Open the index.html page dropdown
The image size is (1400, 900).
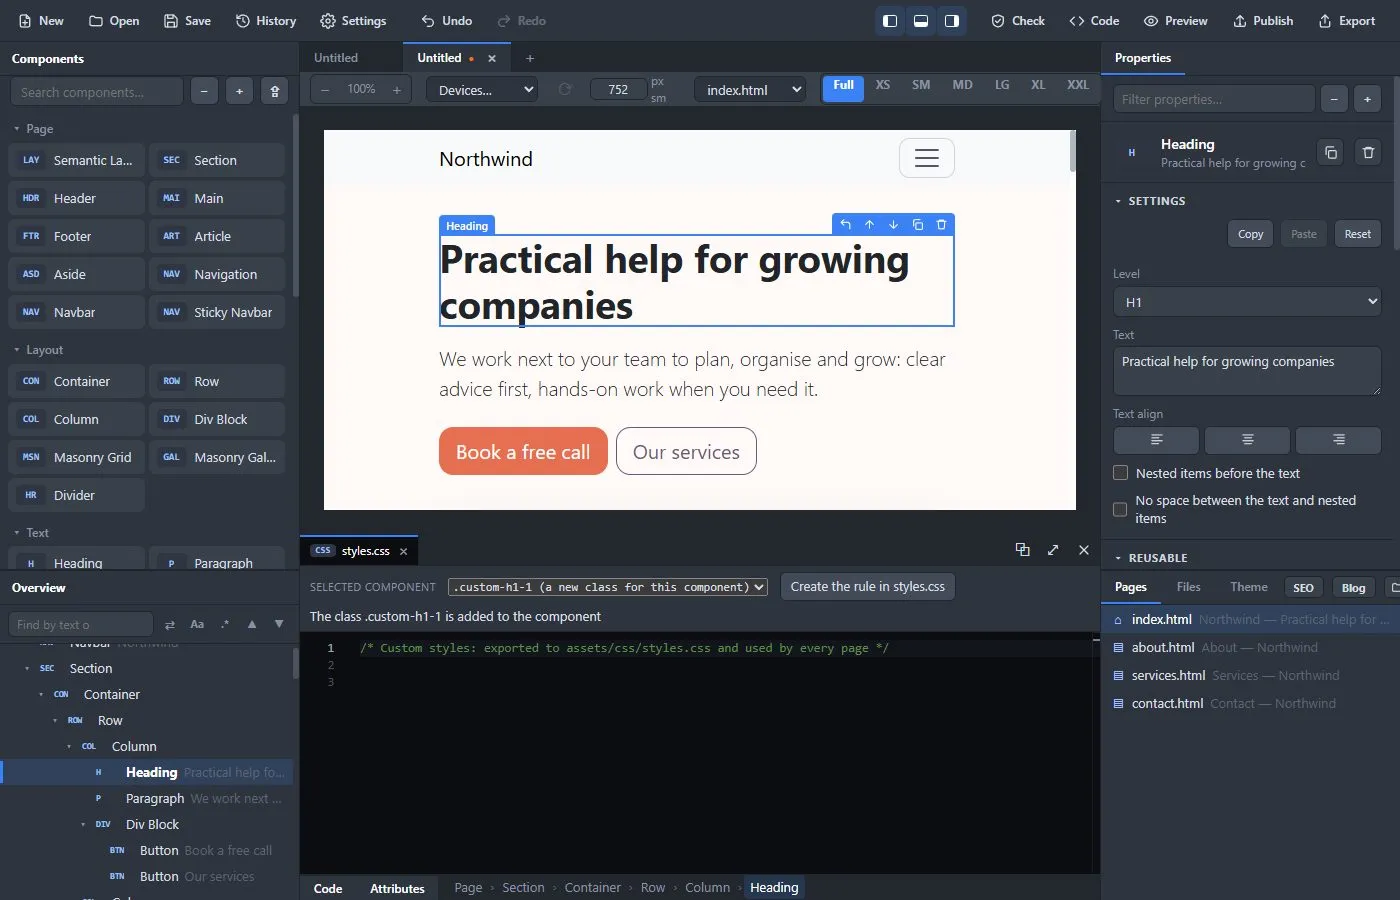(x=750, y=90)
